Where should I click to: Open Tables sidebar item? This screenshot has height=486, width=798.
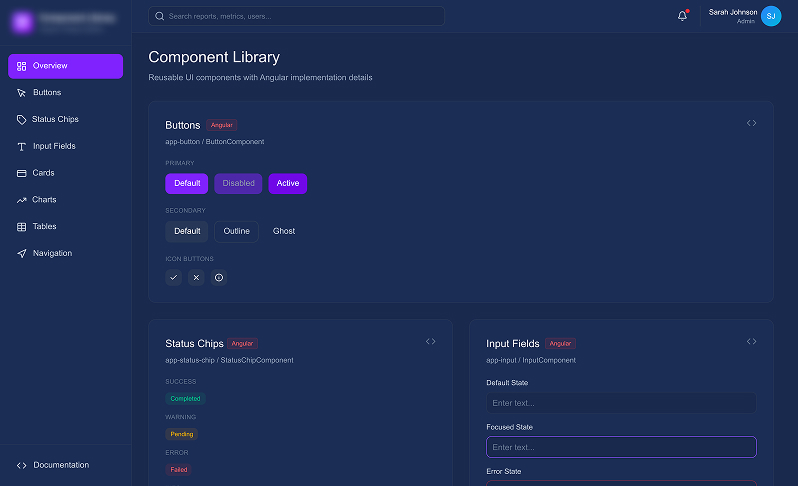44,227
